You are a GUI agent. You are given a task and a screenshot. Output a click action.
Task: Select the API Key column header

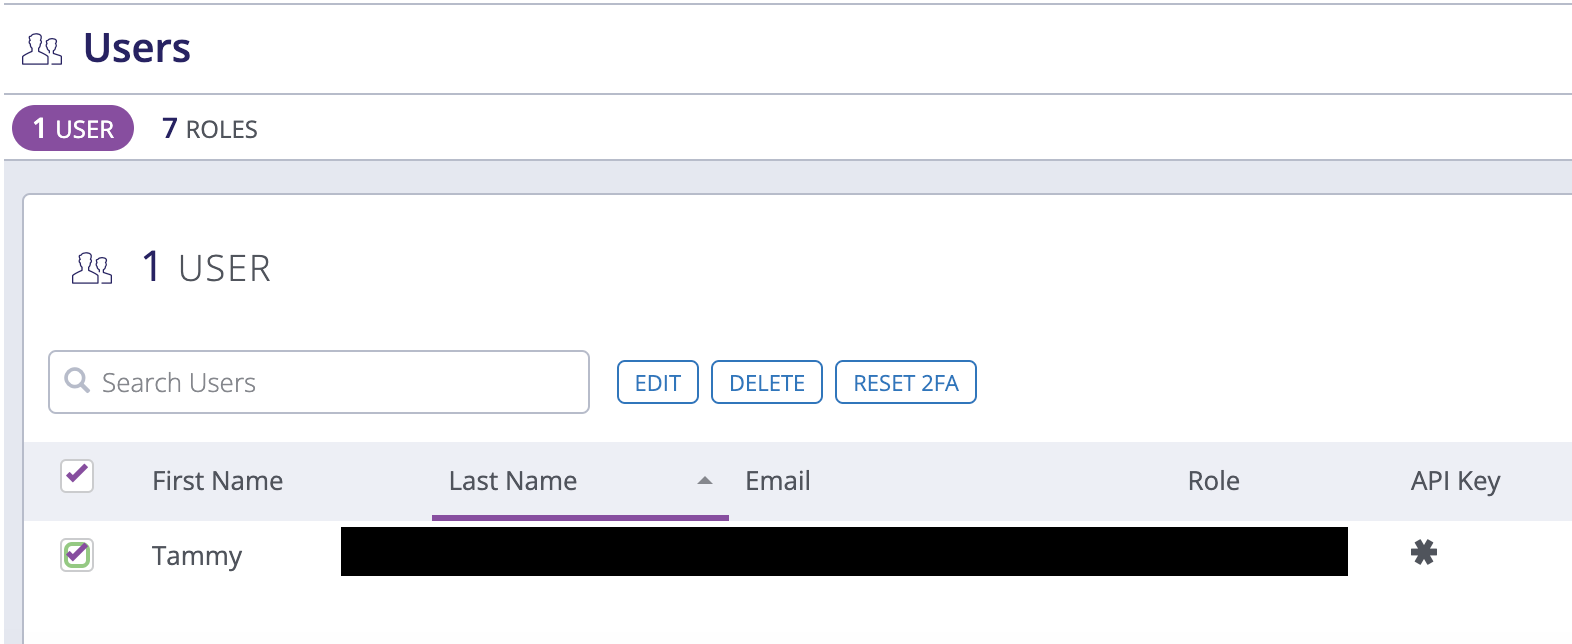pyautogui.click(x=1454, y=481)
